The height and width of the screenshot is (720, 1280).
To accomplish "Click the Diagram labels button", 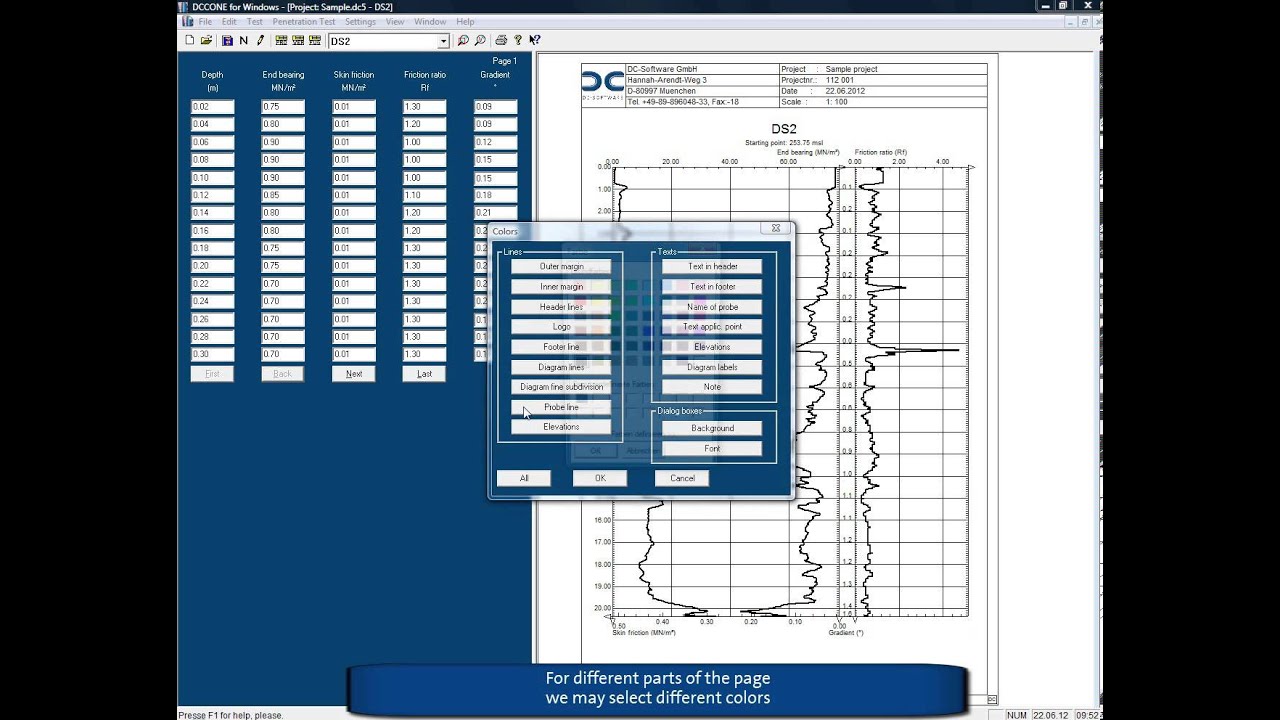I will point(712,367).
